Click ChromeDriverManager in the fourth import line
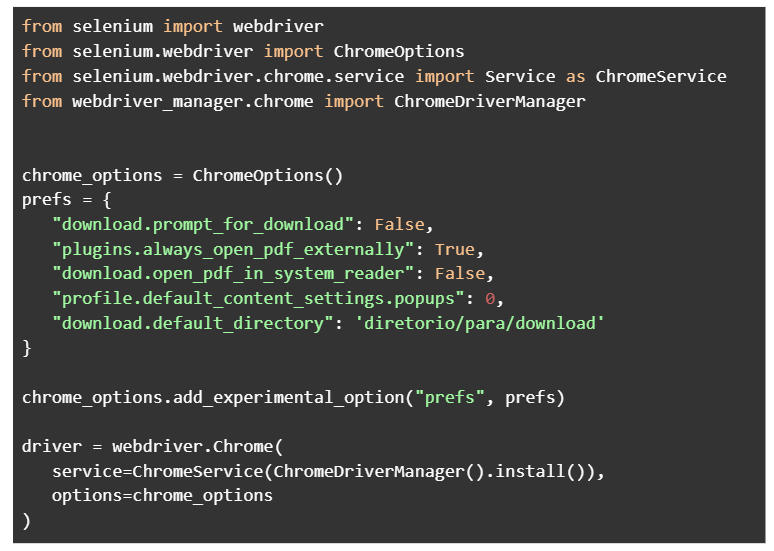 (490, 101)
